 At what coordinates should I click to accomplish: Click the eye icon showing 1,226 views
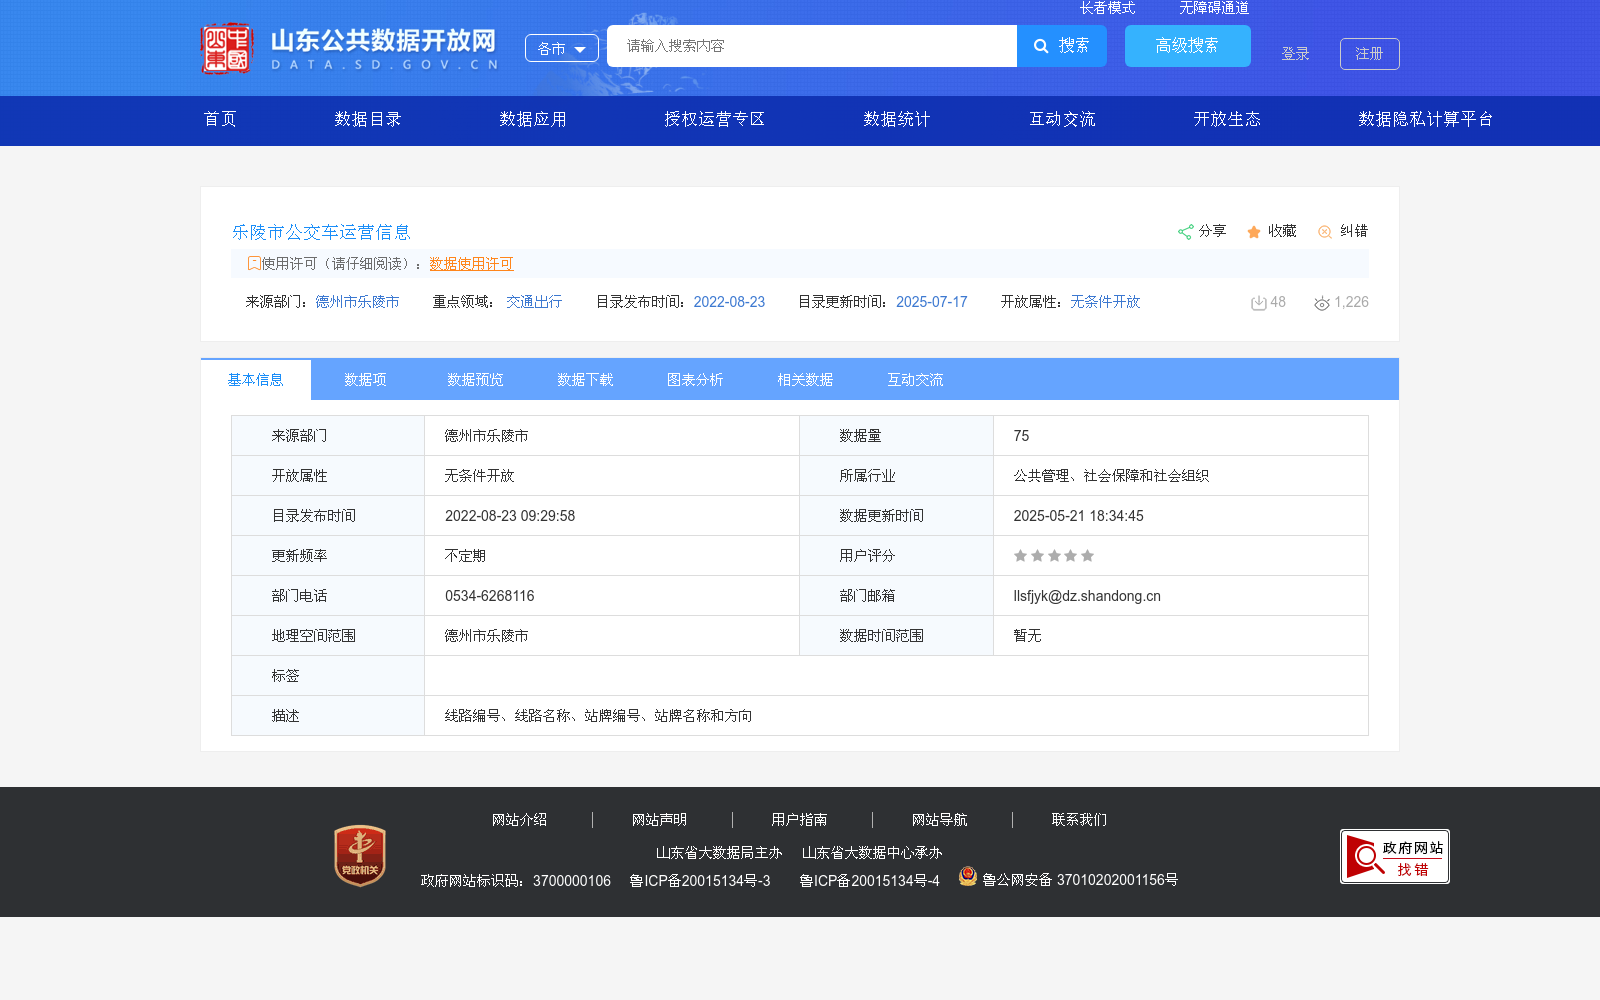(1322, 303)
